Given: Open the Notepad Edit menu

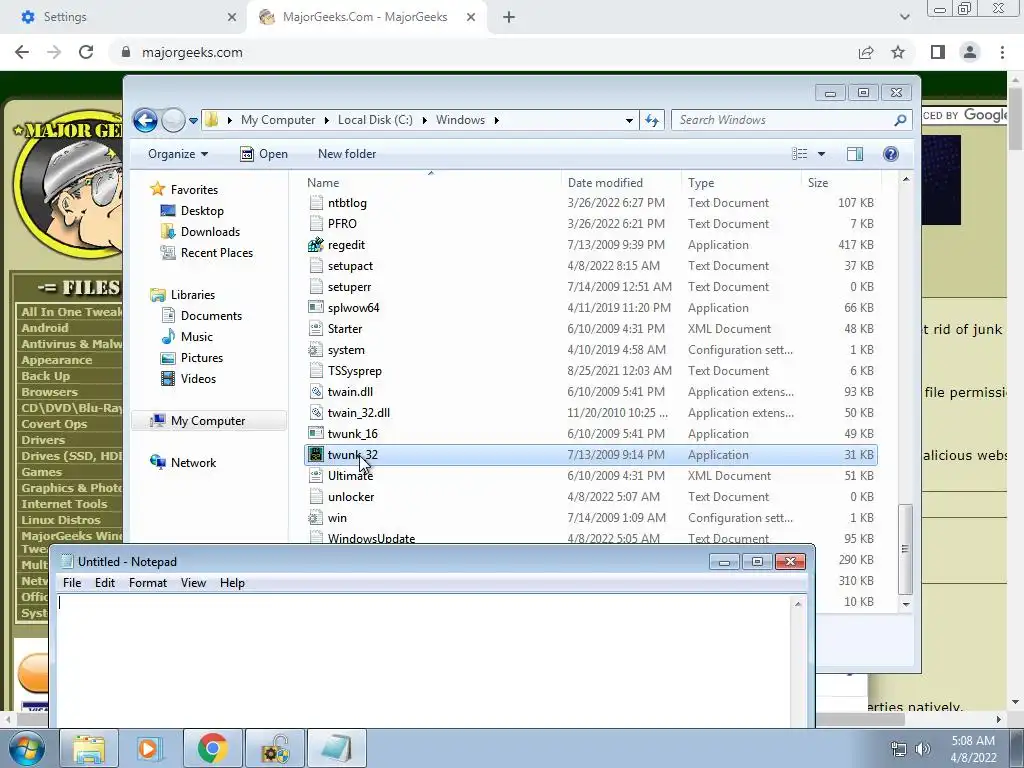Looking at the screenshot, I should 104,583.
